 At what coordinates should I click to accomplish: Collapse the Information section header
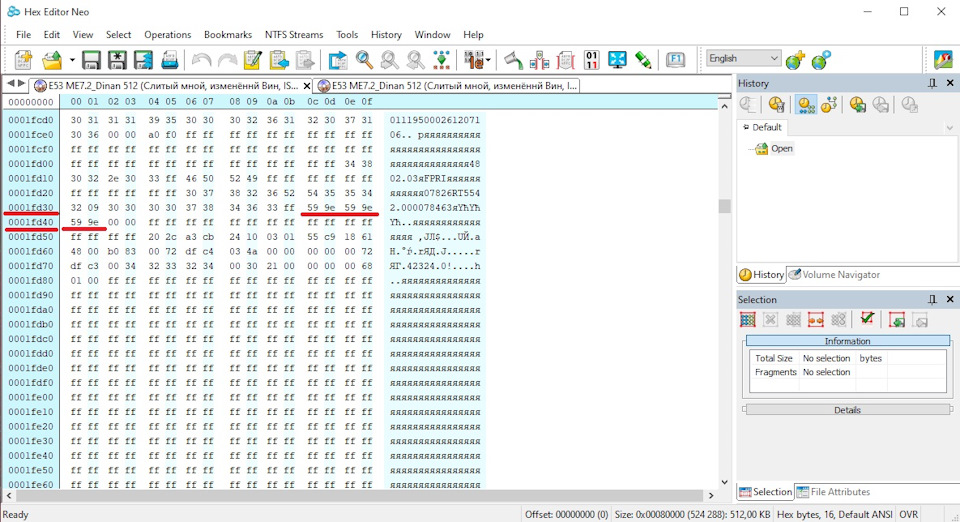(x=847, y=341)
